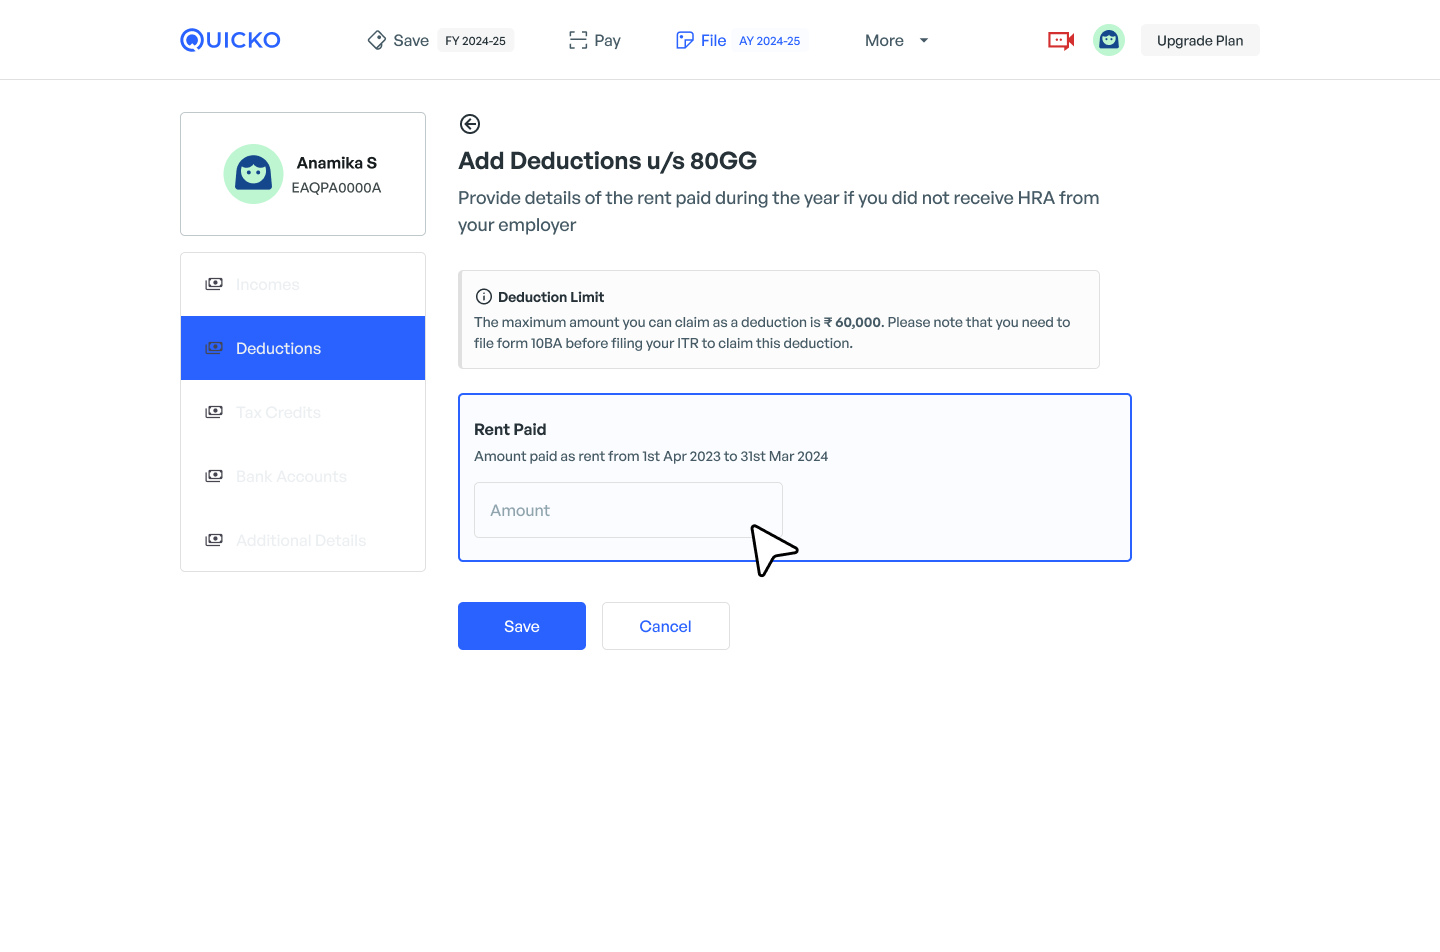Select the AY 2024-25 year label
1440x952 pixels.
pyautogui.click(x=769, y=41)
